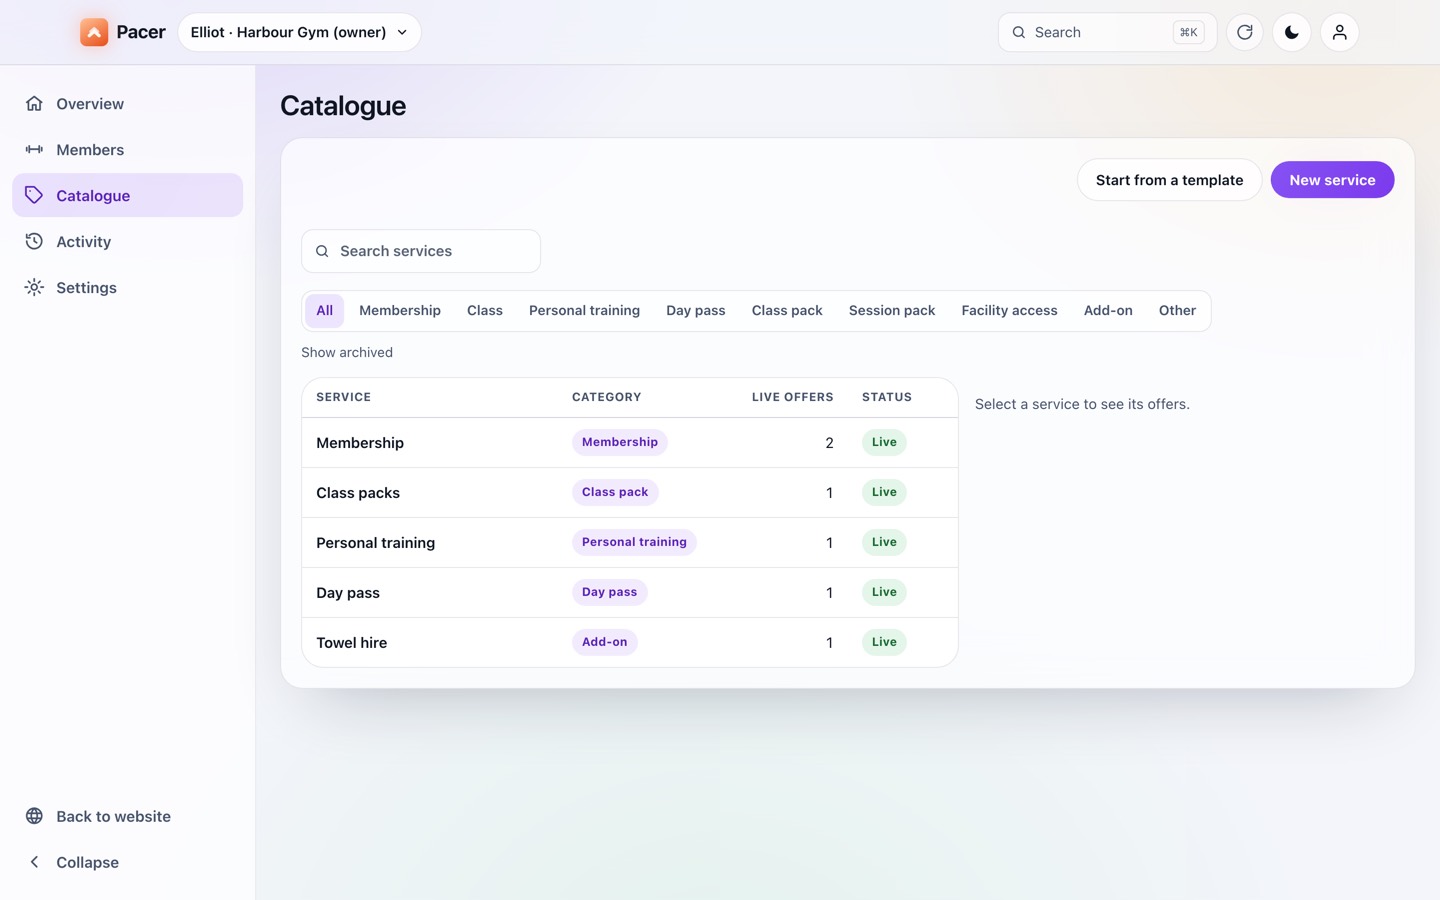1440x900 pixels.
Task: Click the Members dumbbell icon
Action: point(34,149)
